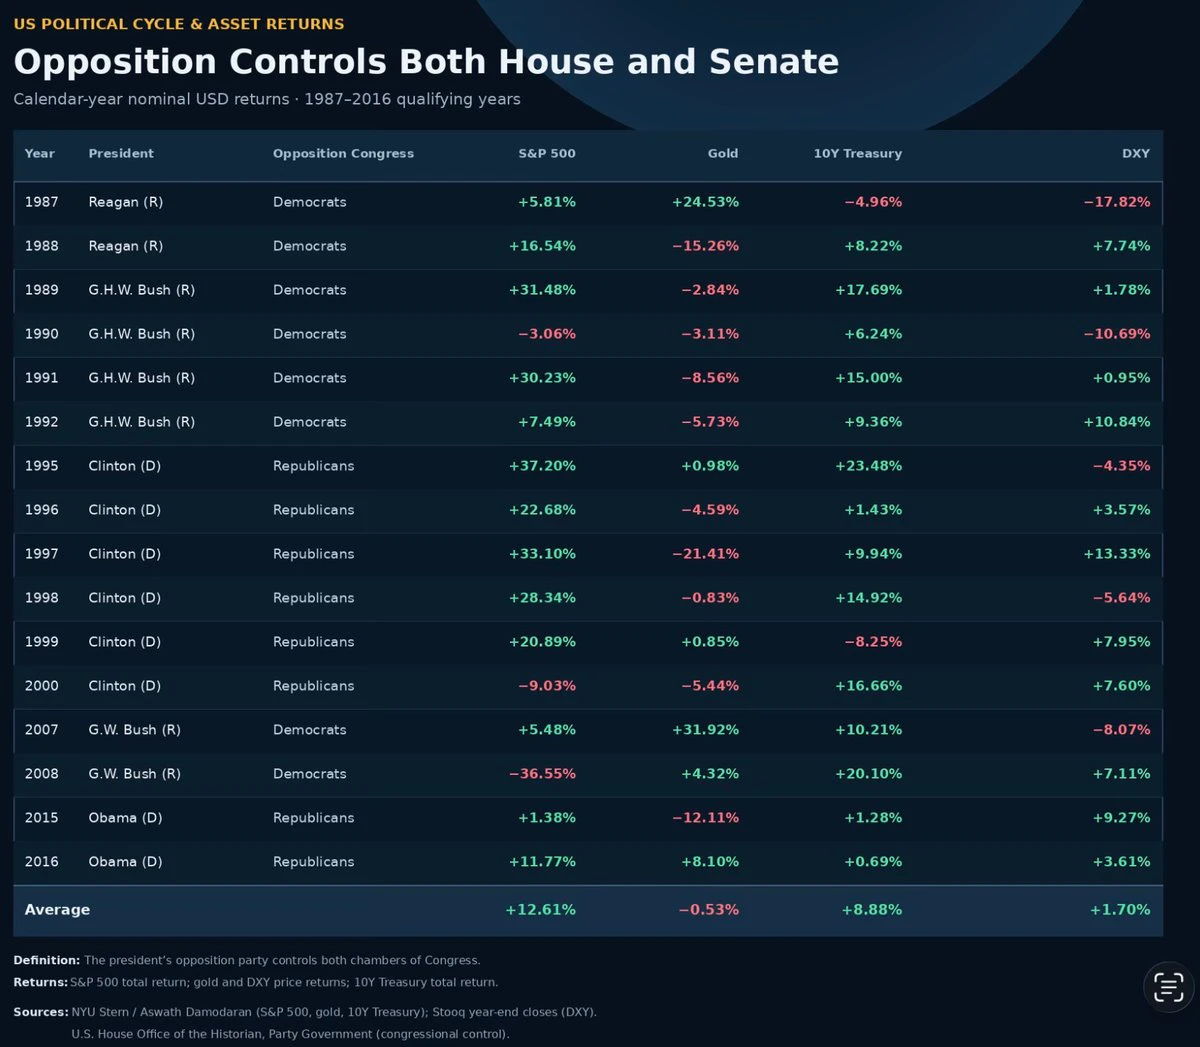Select the DXY column header
1200x1047 pixels.
pos(1136,154)
